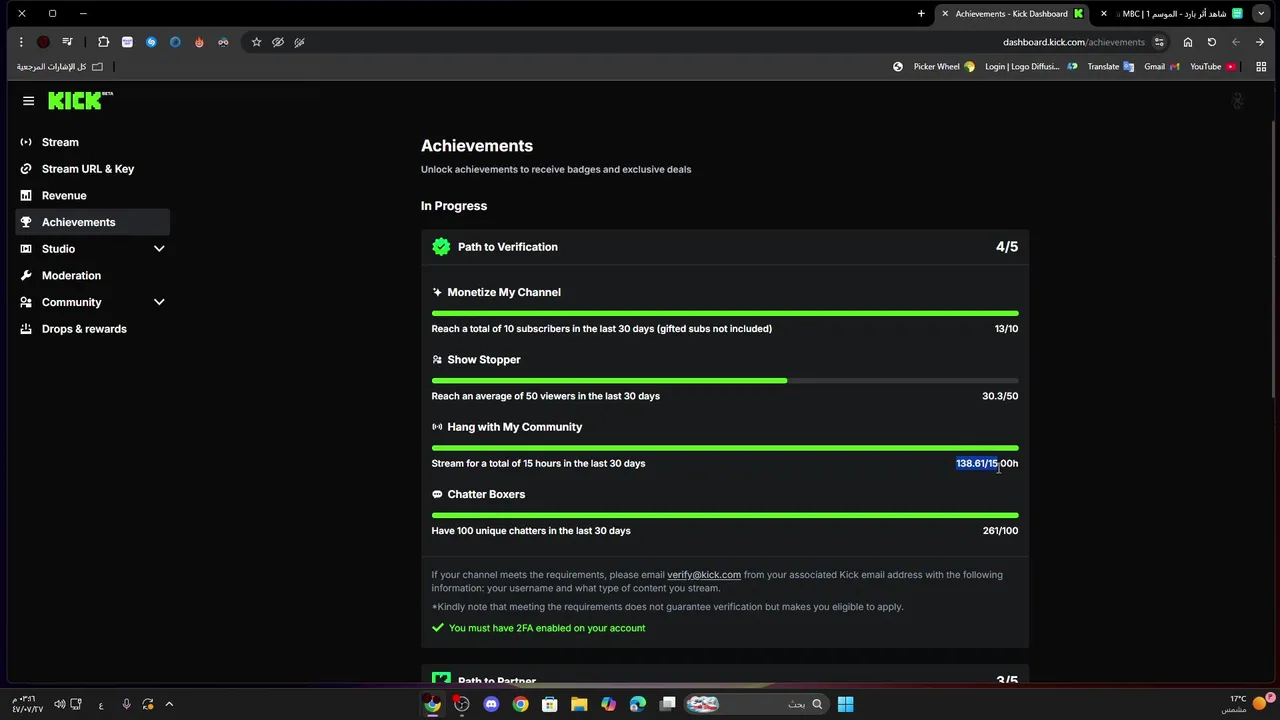Open the browser three-dot menu
Screen dimensions: 1280x720
pos(21,42)
